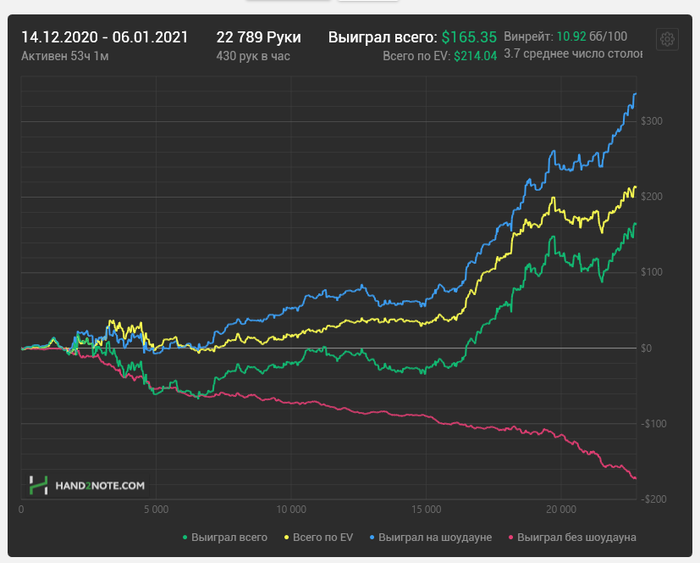Click the 10.92 winrate value
Image resolution: width=700 pixels, height=563 pixels.
[x=571, y=36]
